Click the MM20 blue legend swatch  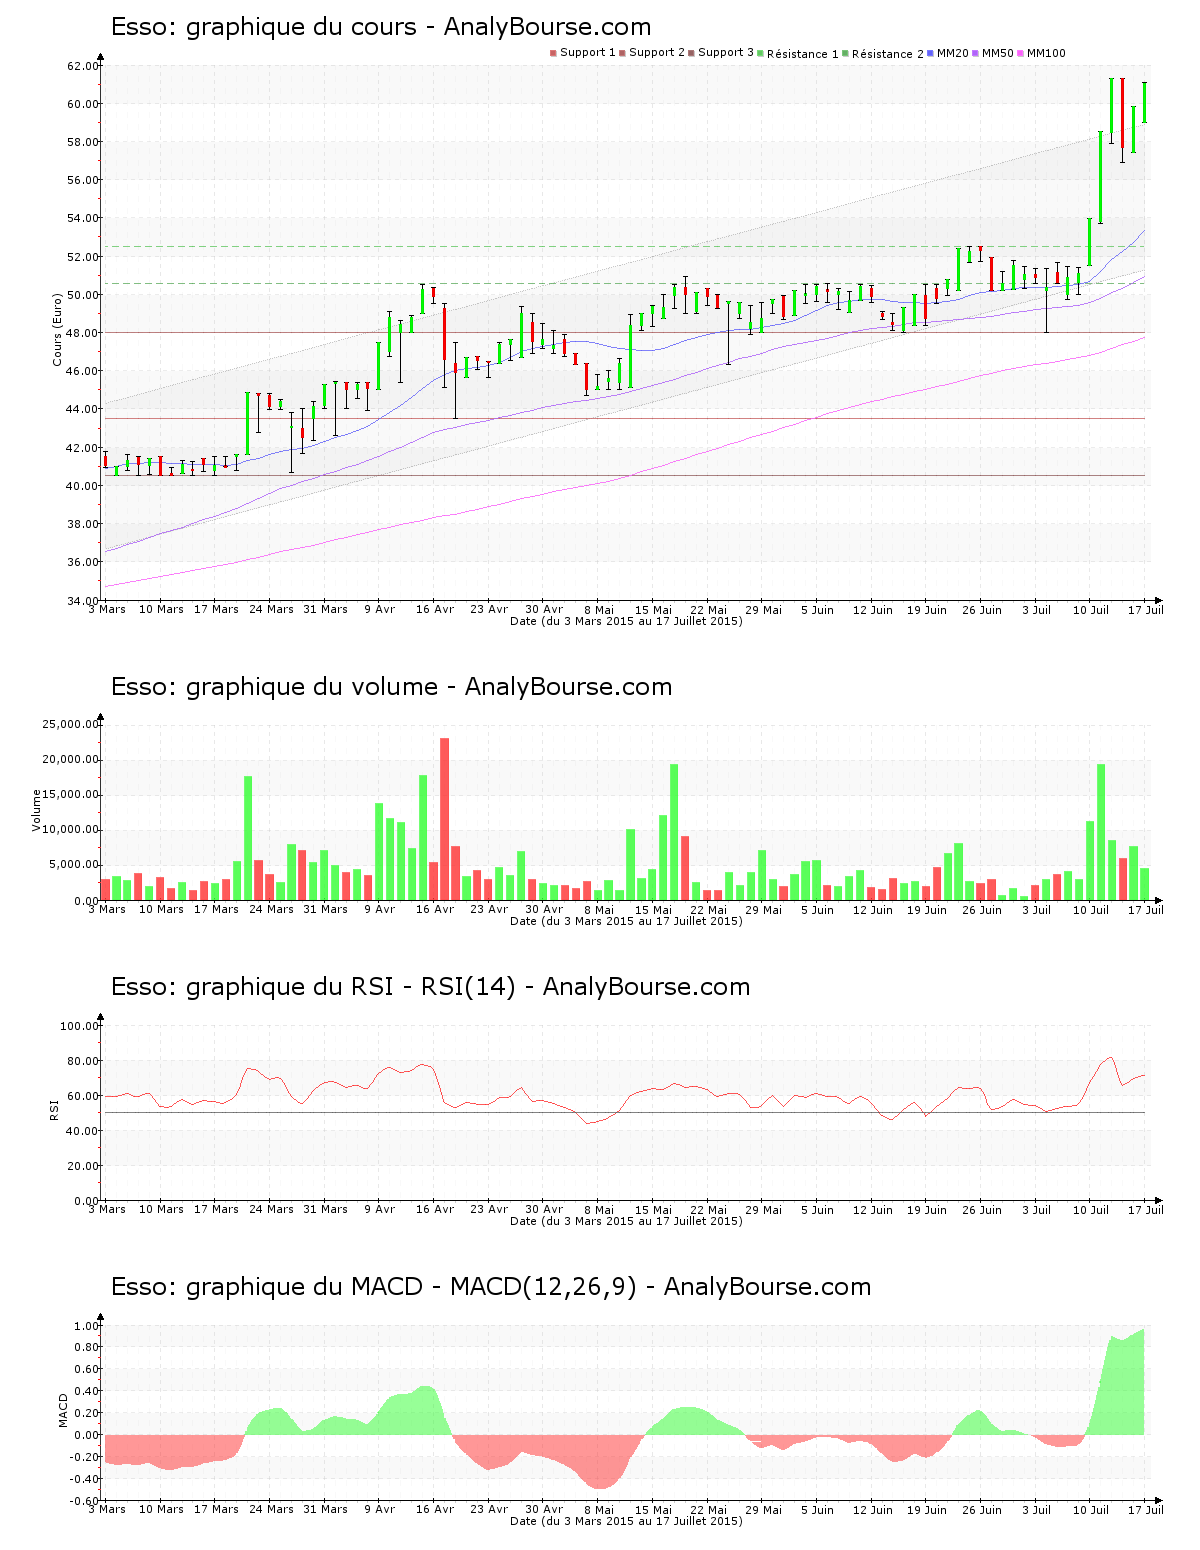pyautogui.click(x=931, y=53)
